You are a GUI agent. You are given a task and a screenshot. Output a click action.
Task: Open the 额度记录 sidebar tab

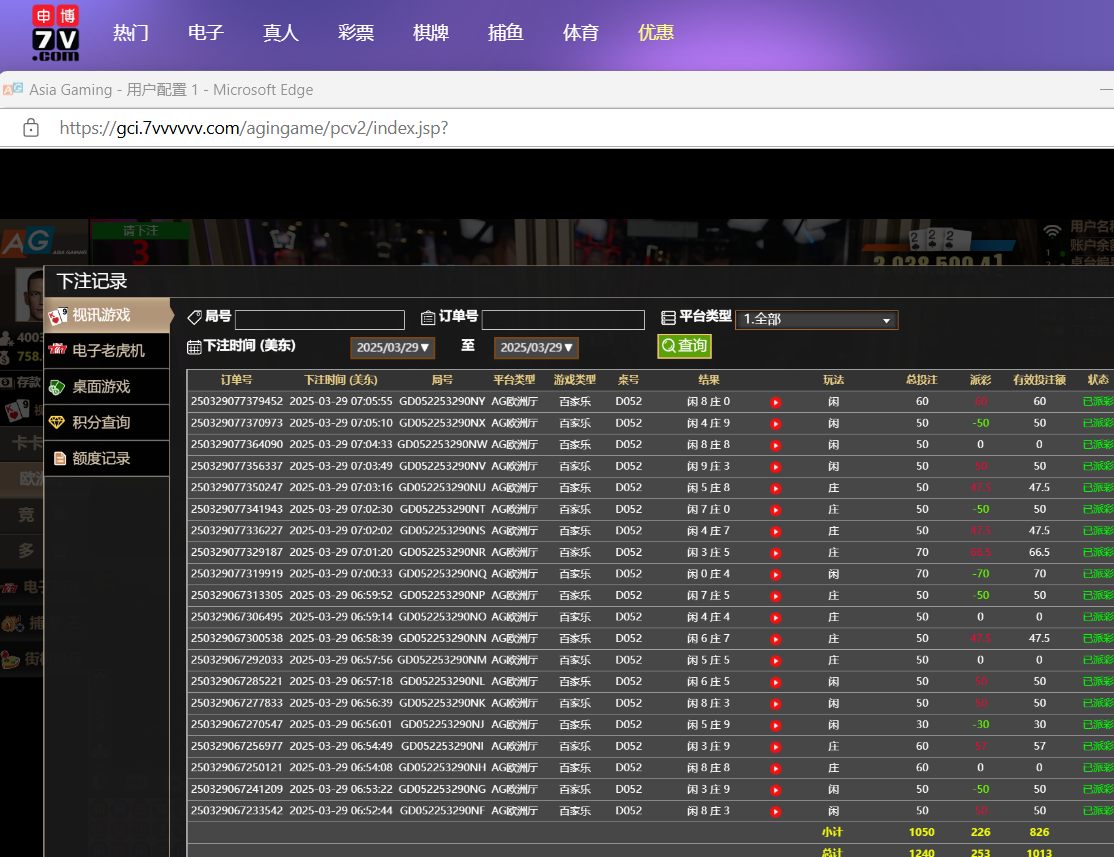101,459
